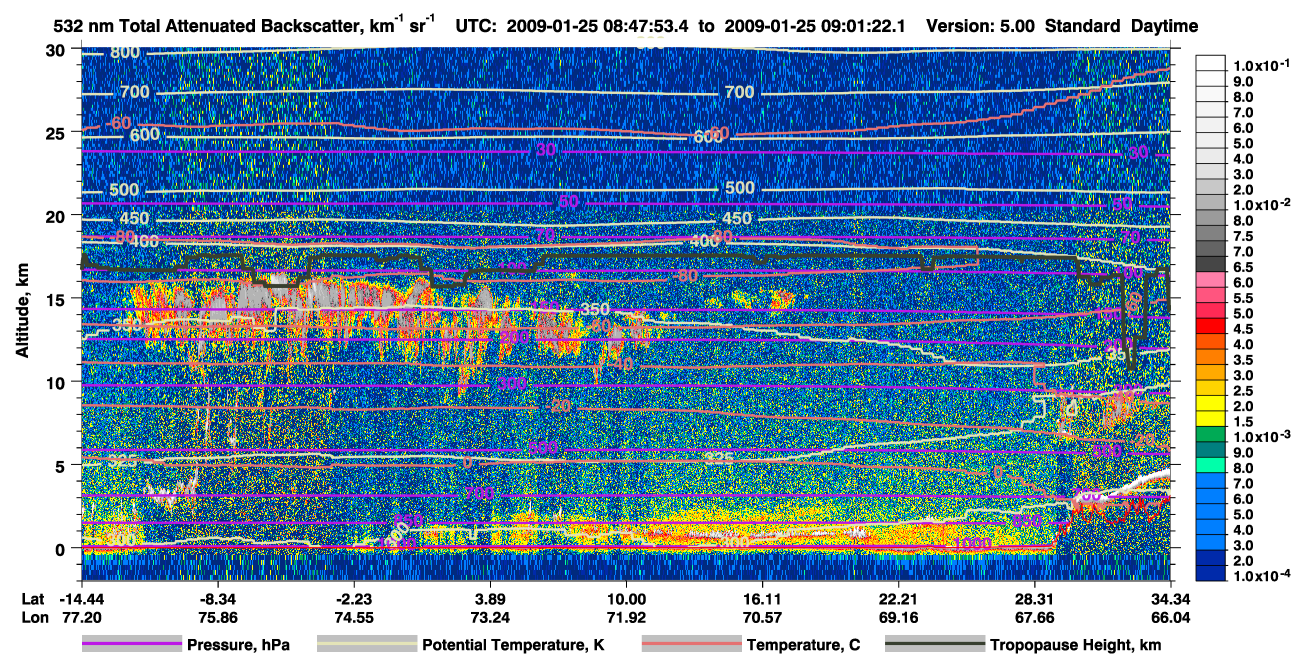Viewport: 1300px width, 667px height.
Task: Click the longitude value '66.04'
Action: tap(1170, 617)
